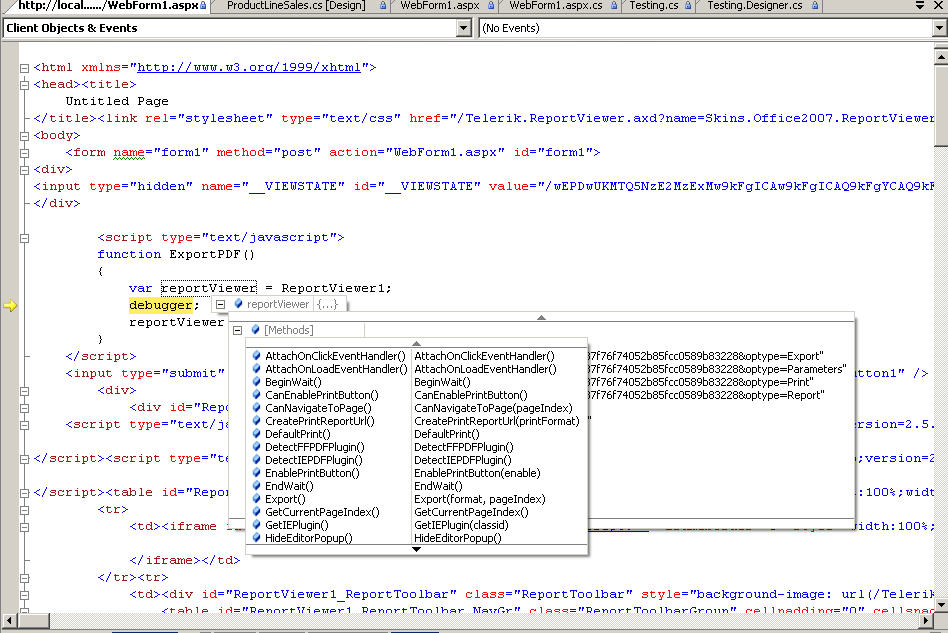Click the horizontal scrollbar left arrow
This screenshot has height=633, width=948.
tap(9, 620)
